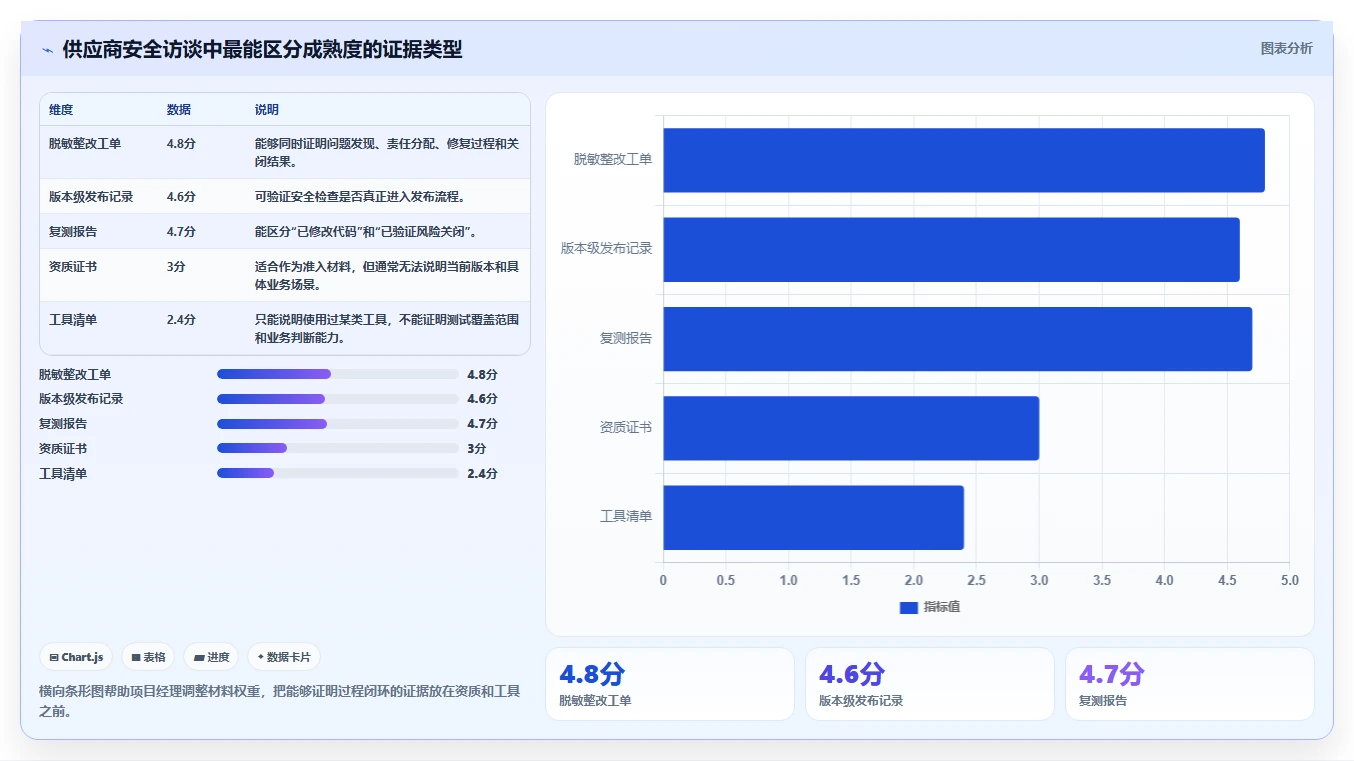Click the 资质证书 progress bar
The image size is (1354, 761).
pos(338,448)
